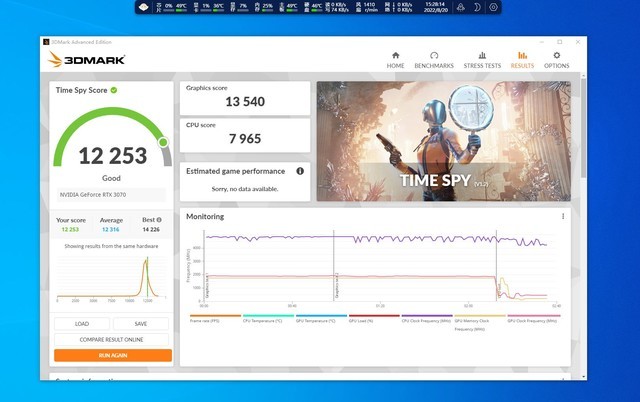This screenshot has height=402, width=640.
Task: Click the score gauge knob on the green arc
Action: click(163, 142)
